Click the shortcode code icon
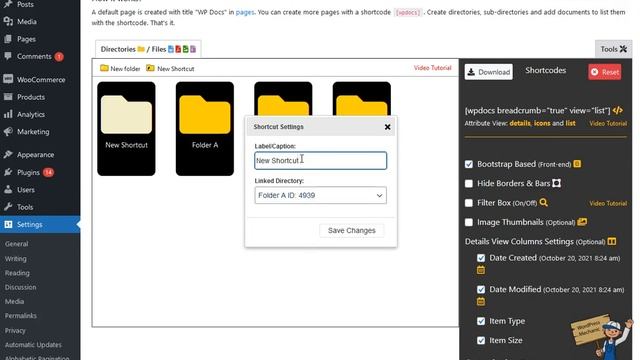This screenshot has height=360, width=640. coord(618,111)
